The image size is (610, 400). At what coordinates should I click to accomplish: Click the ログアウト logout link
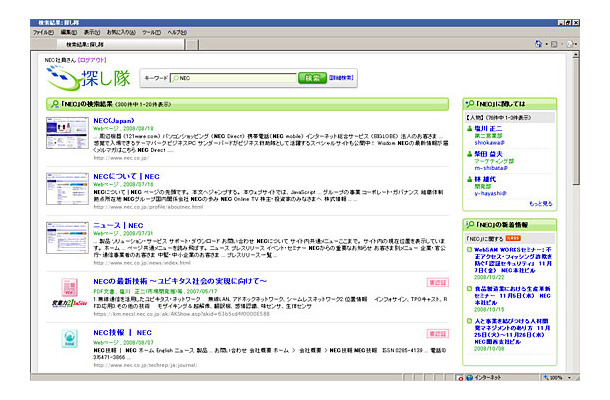(x=92, y=60)
